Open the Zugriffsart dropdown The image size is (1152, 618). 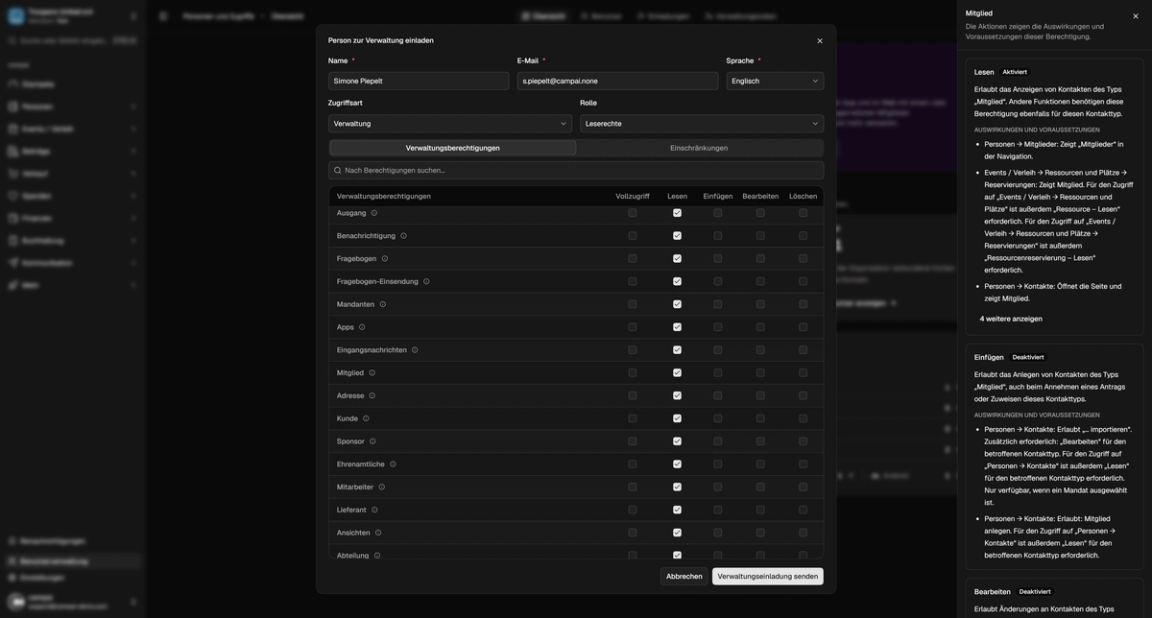pos(450,123)
